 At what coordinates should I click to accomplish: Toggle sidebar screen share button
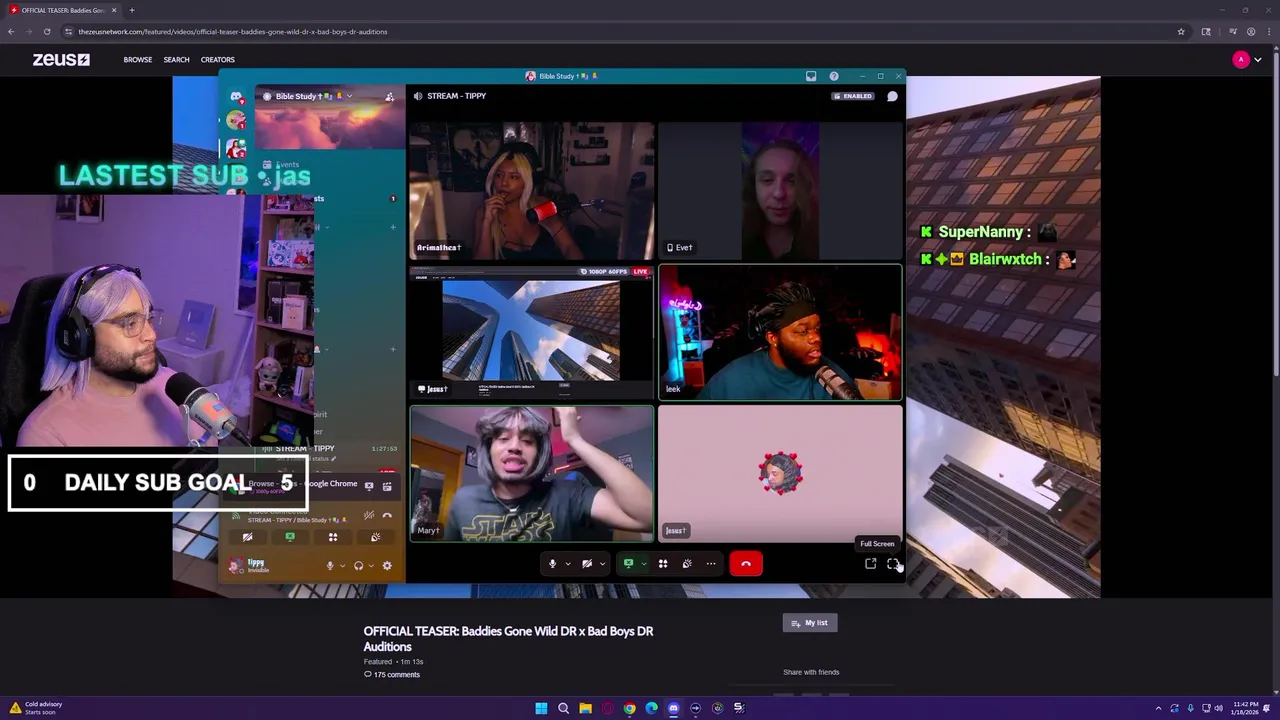point(290,537)
